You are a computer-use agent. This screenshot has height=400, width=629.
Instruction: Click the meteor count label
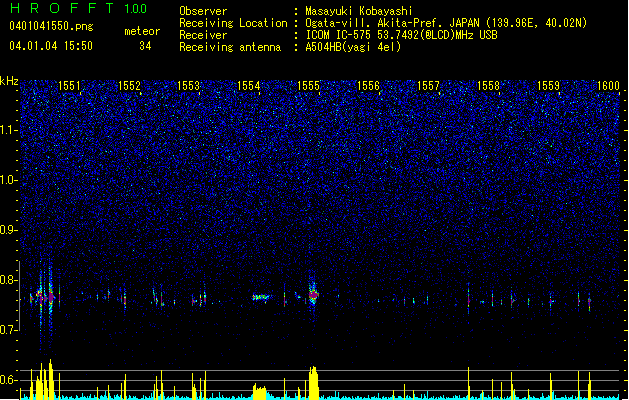coord(142,31)
